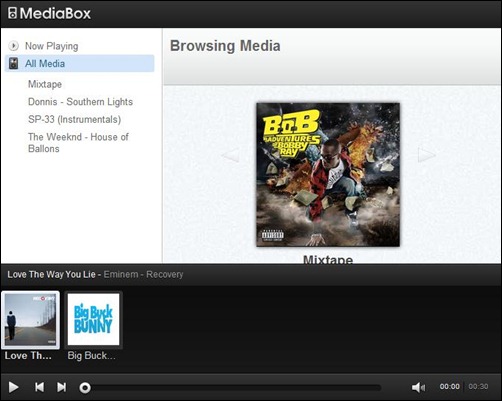502x401 pixels.
Task: Click the B.o.B album cover
Action: 328,175
